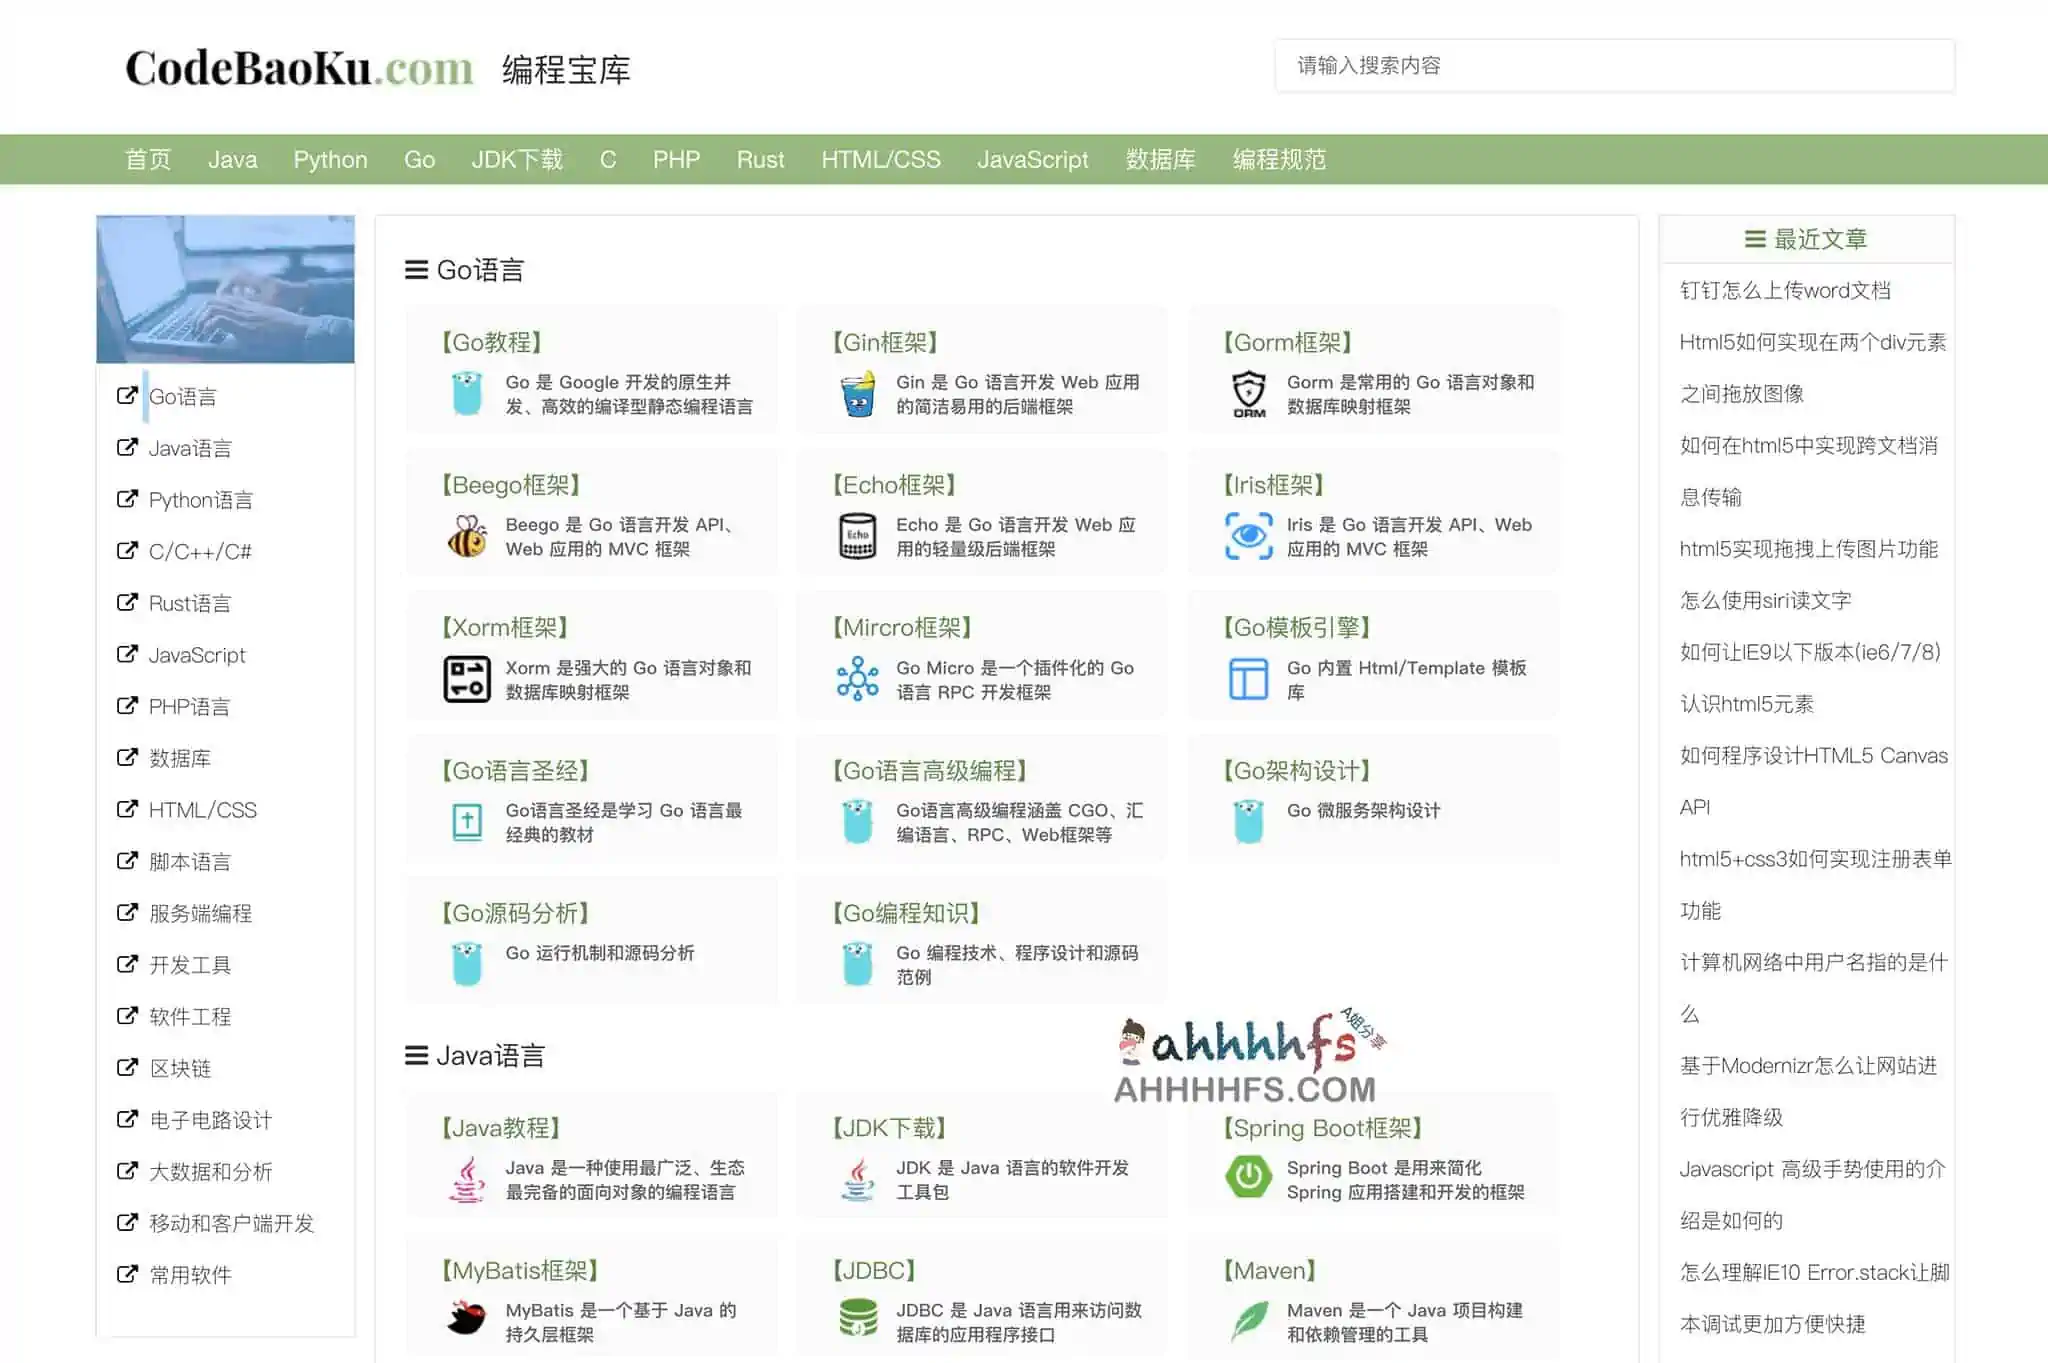Click the hamburger icon beside Go语言 heading

(415, 270)
